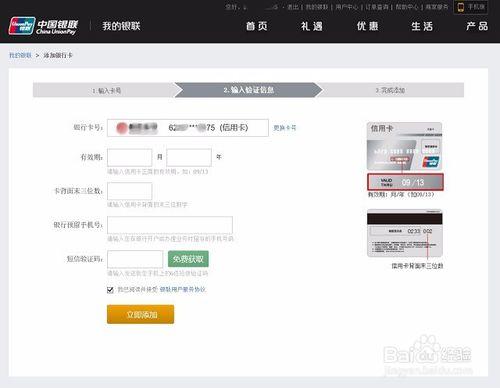The height and width of the screenshot is (388, 500).
Task: Click the 退出 logout link
Action: [x=293, y=7]
